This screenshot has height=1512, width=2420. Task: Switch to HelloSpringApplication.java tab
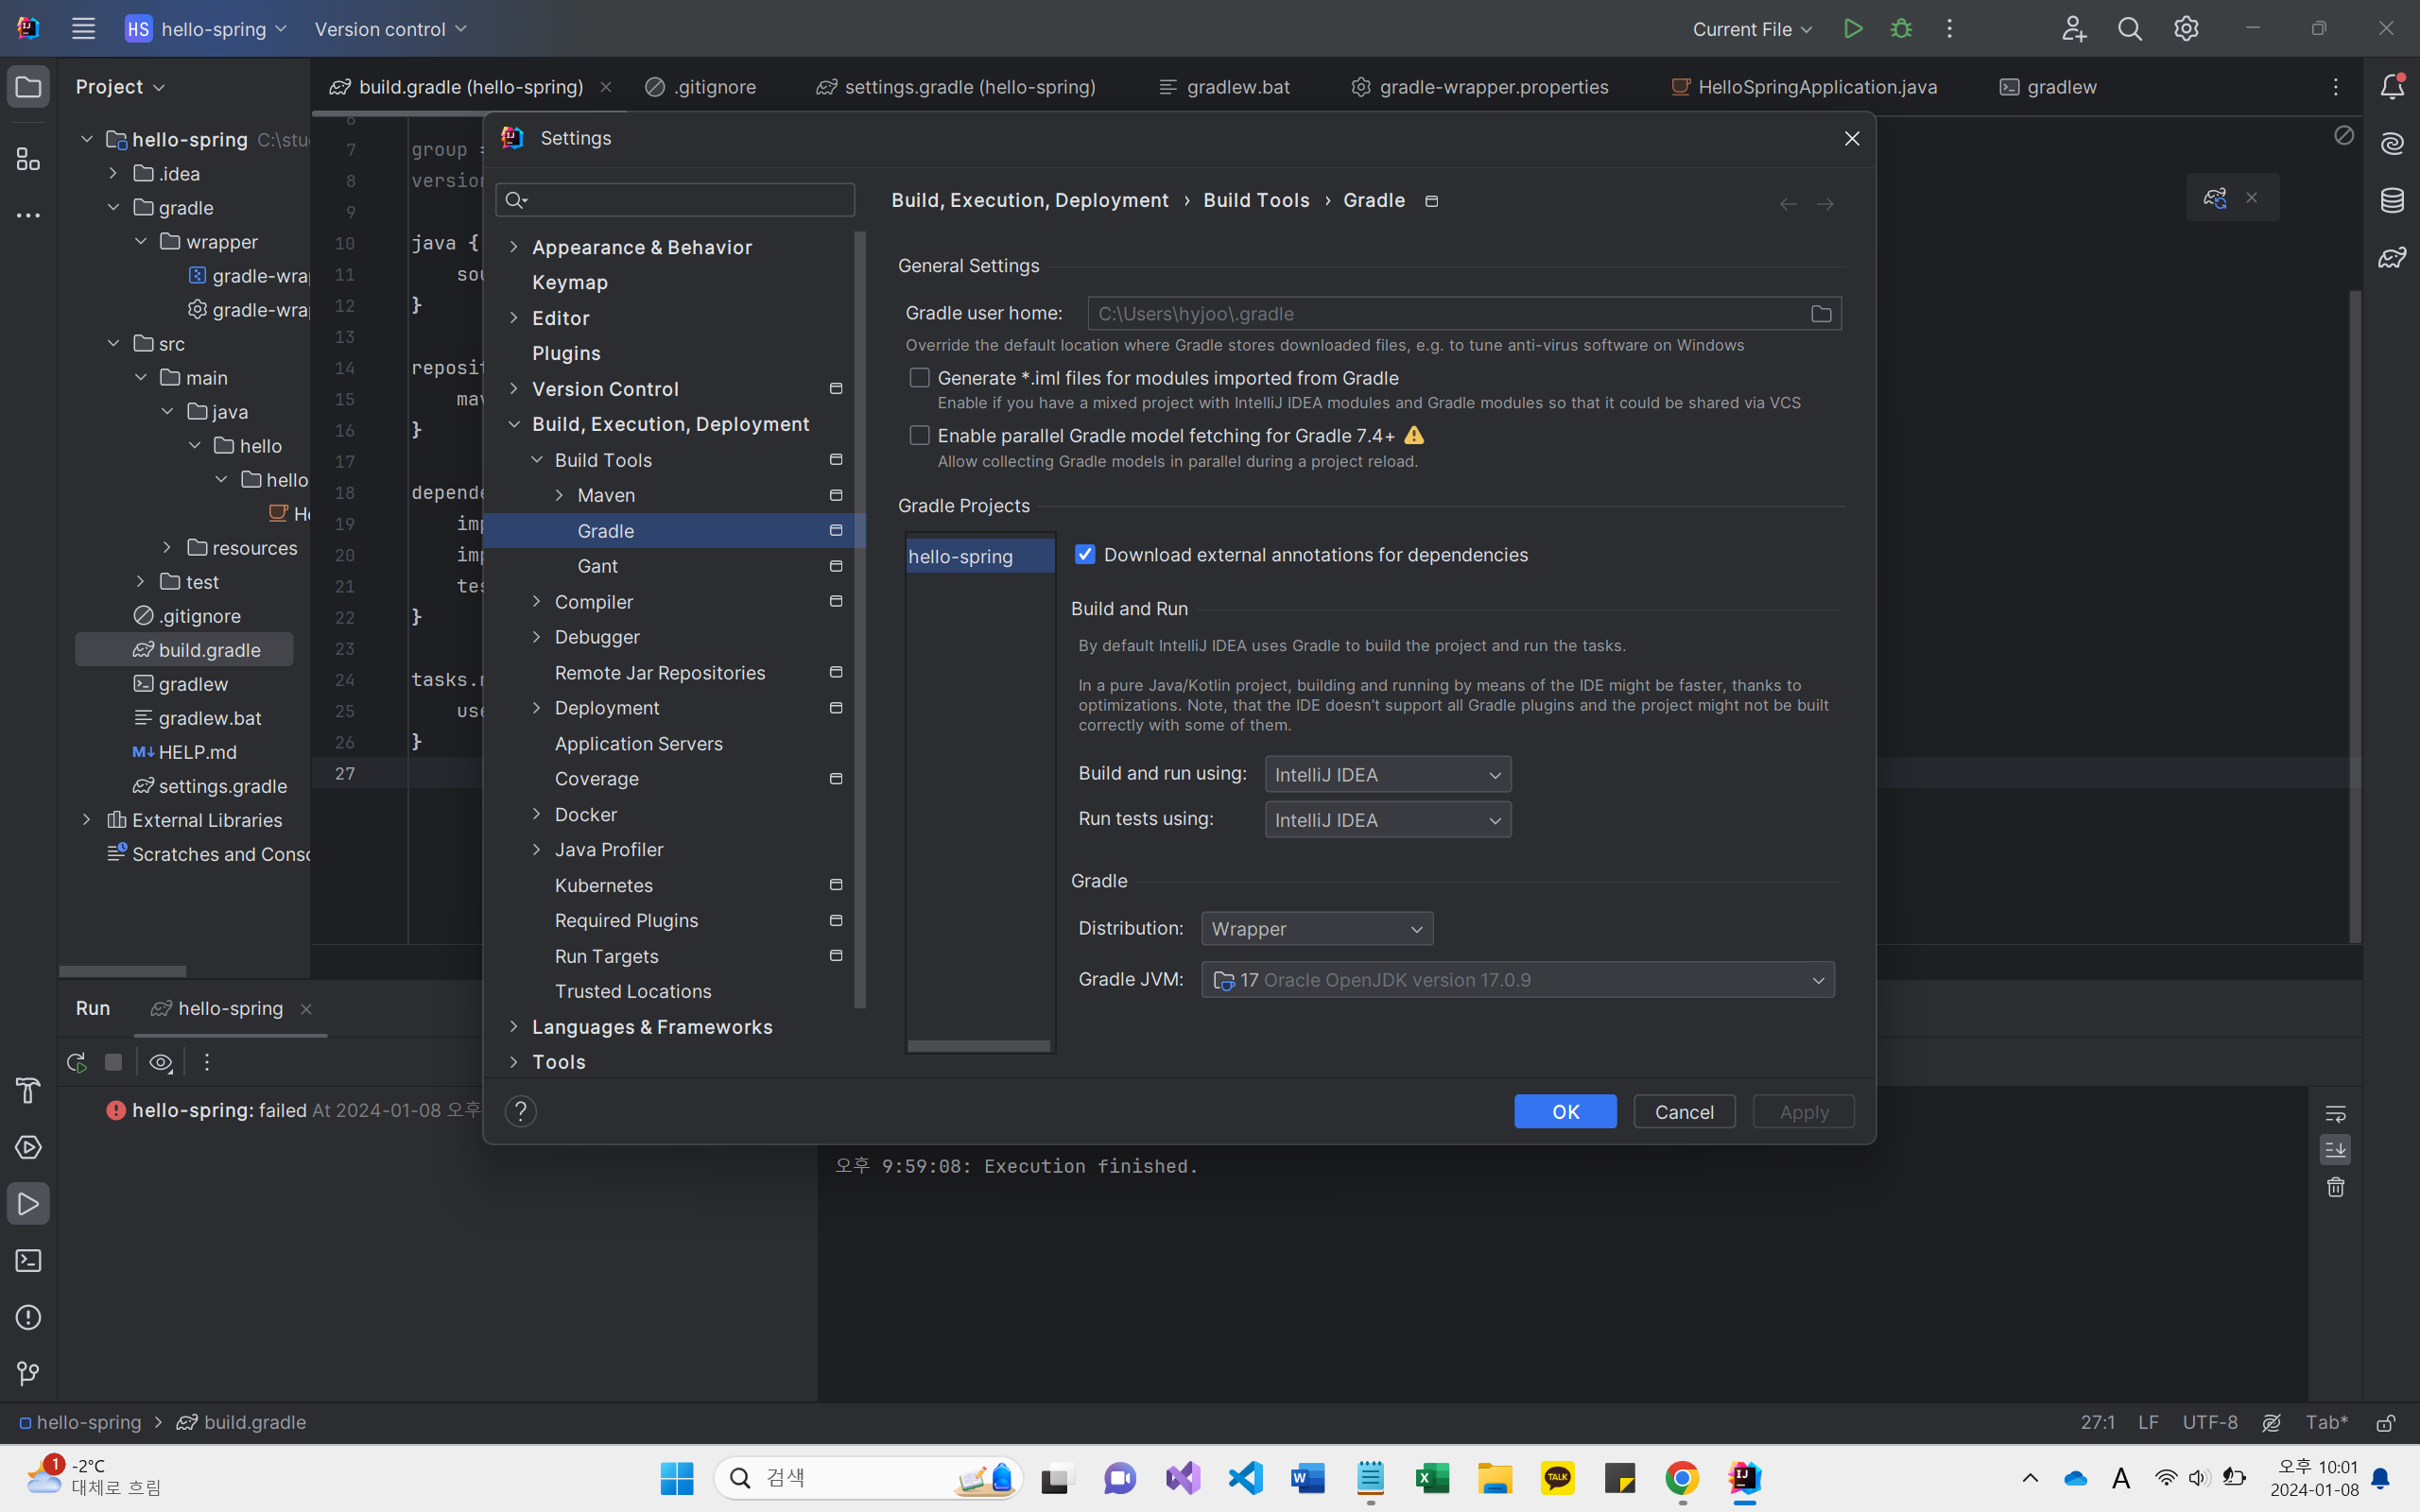(x=1804, y=87)
